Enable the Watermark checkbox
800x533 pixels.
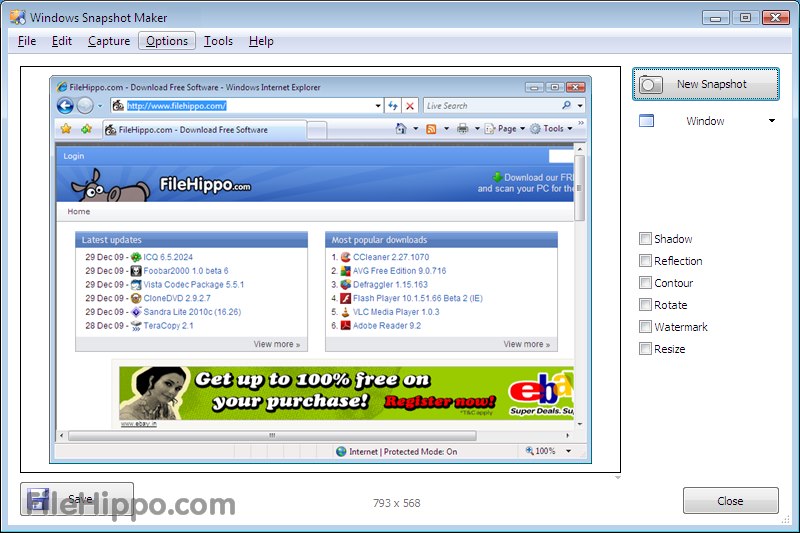pyautogui.click(x=645, y=326)
